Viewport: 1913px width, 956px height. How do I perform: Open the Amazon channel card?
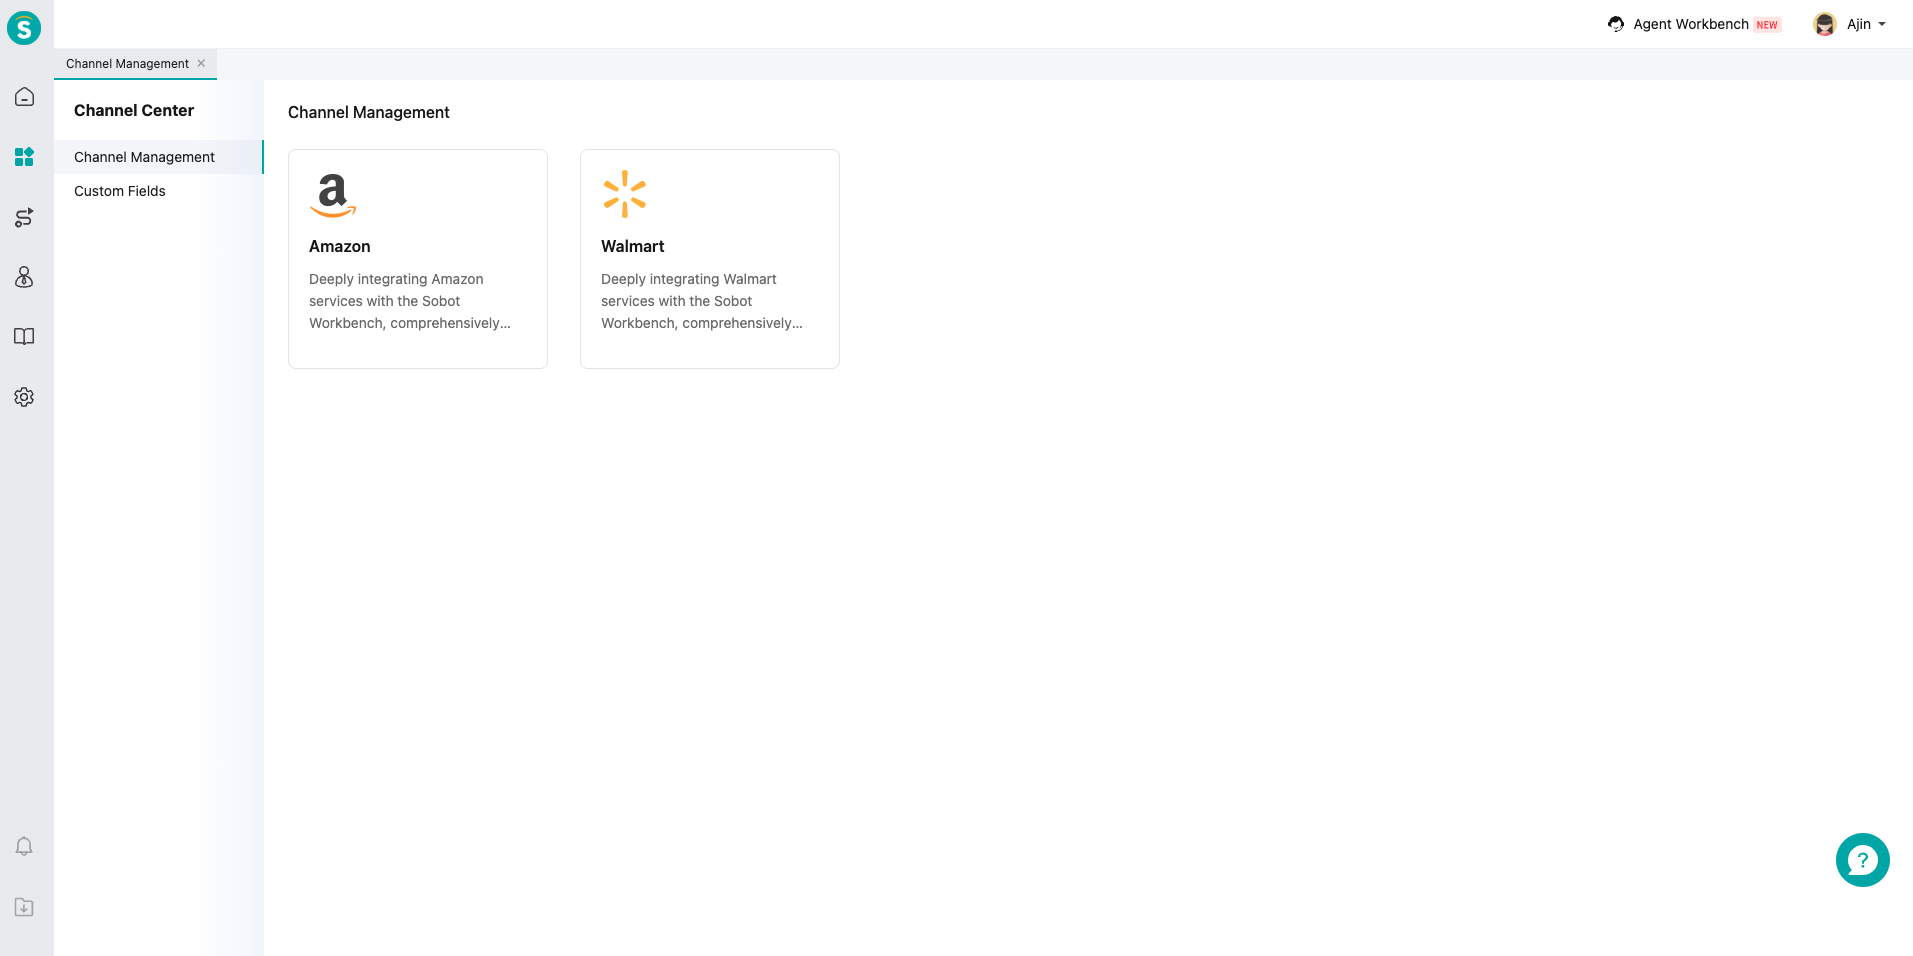pyautogui.click(x=418, y=259)
